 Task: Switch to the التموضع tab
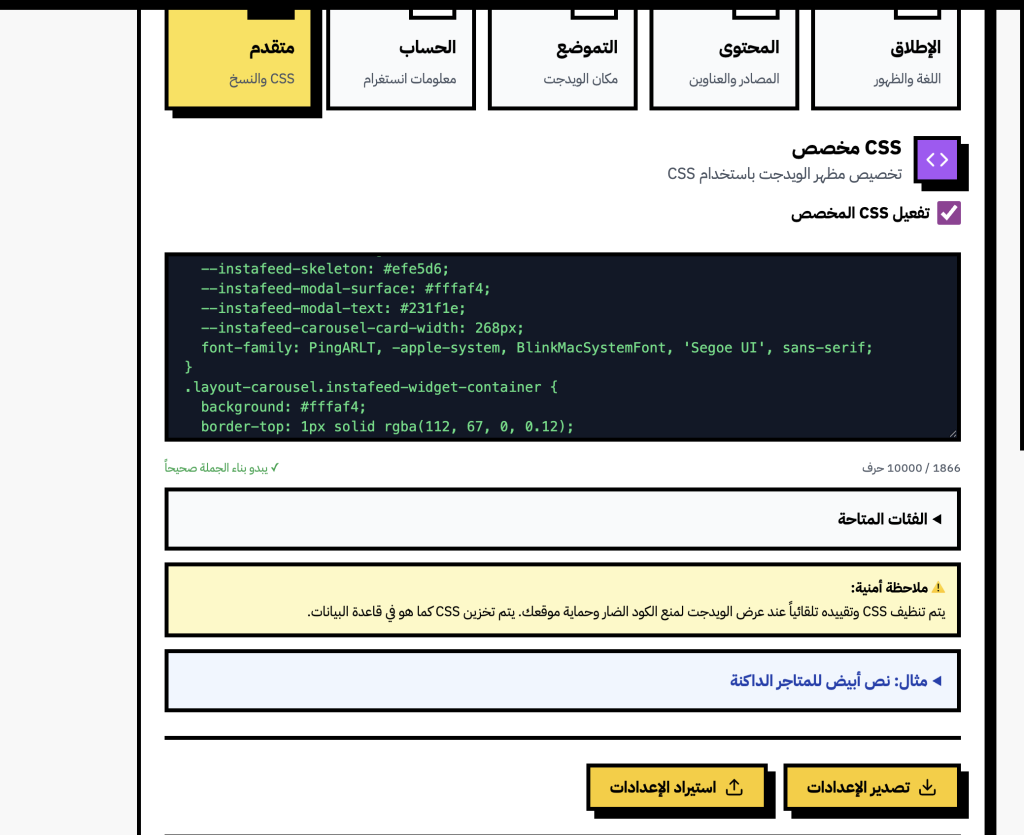562,59
